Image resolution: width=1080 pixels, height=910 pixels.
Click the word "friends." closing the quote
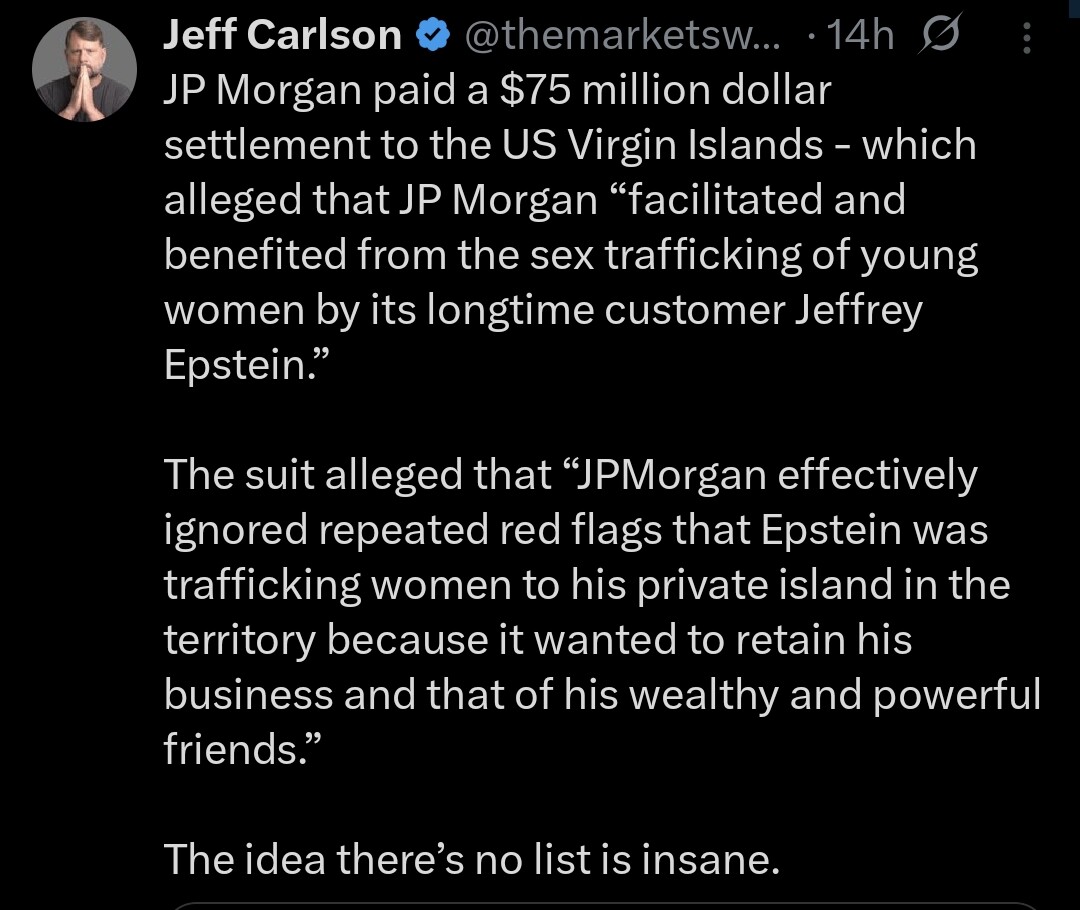click(243, 749)
